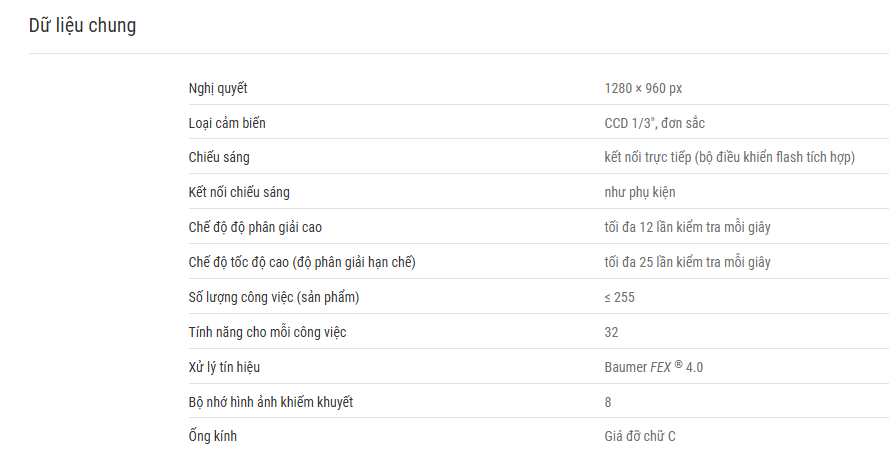Click the '≤ 255' value
This screenshot has height=457, width=889.
[619, 298]
